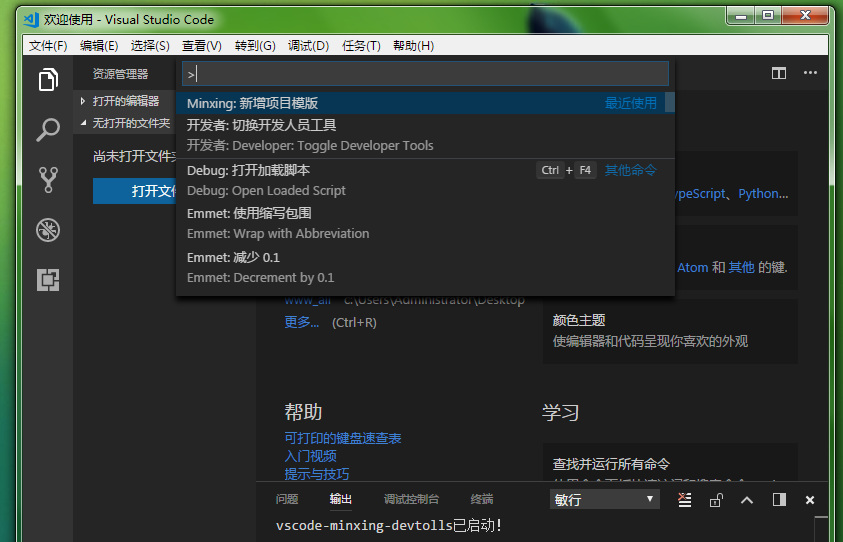Open the 帮助(H) menu

(x=413, y=46)
